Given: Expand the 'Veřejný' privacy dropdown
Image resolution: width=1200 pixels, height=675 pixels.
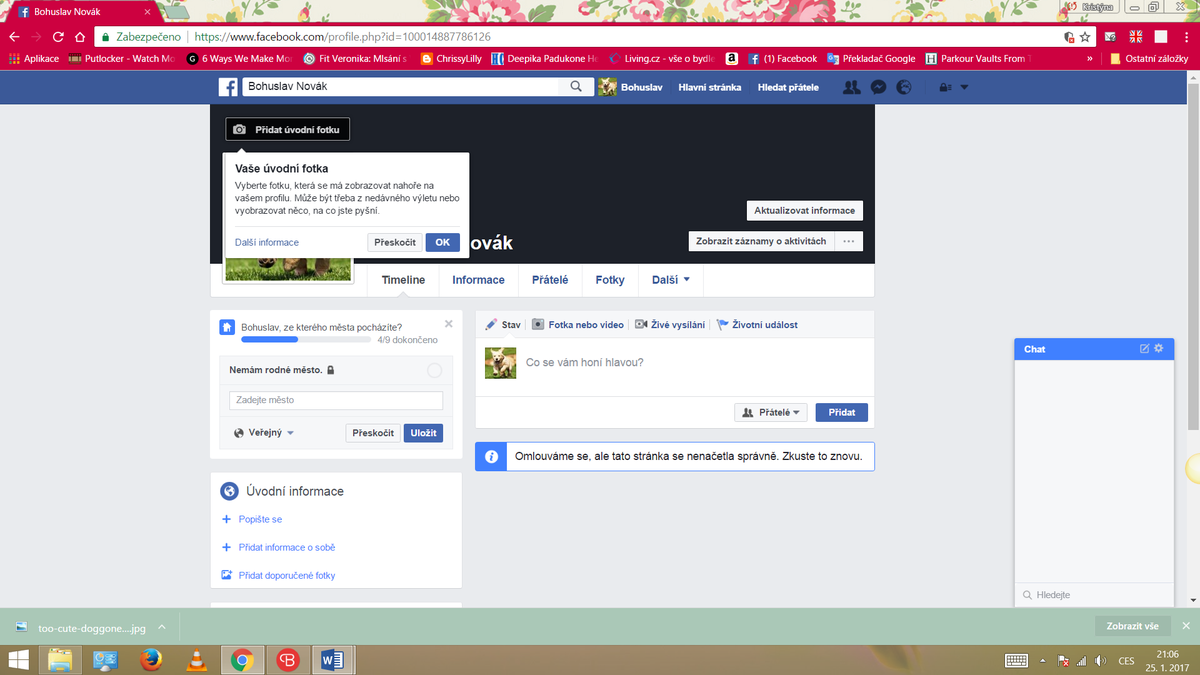Looking at the screenshot, I should click(265, 433).
